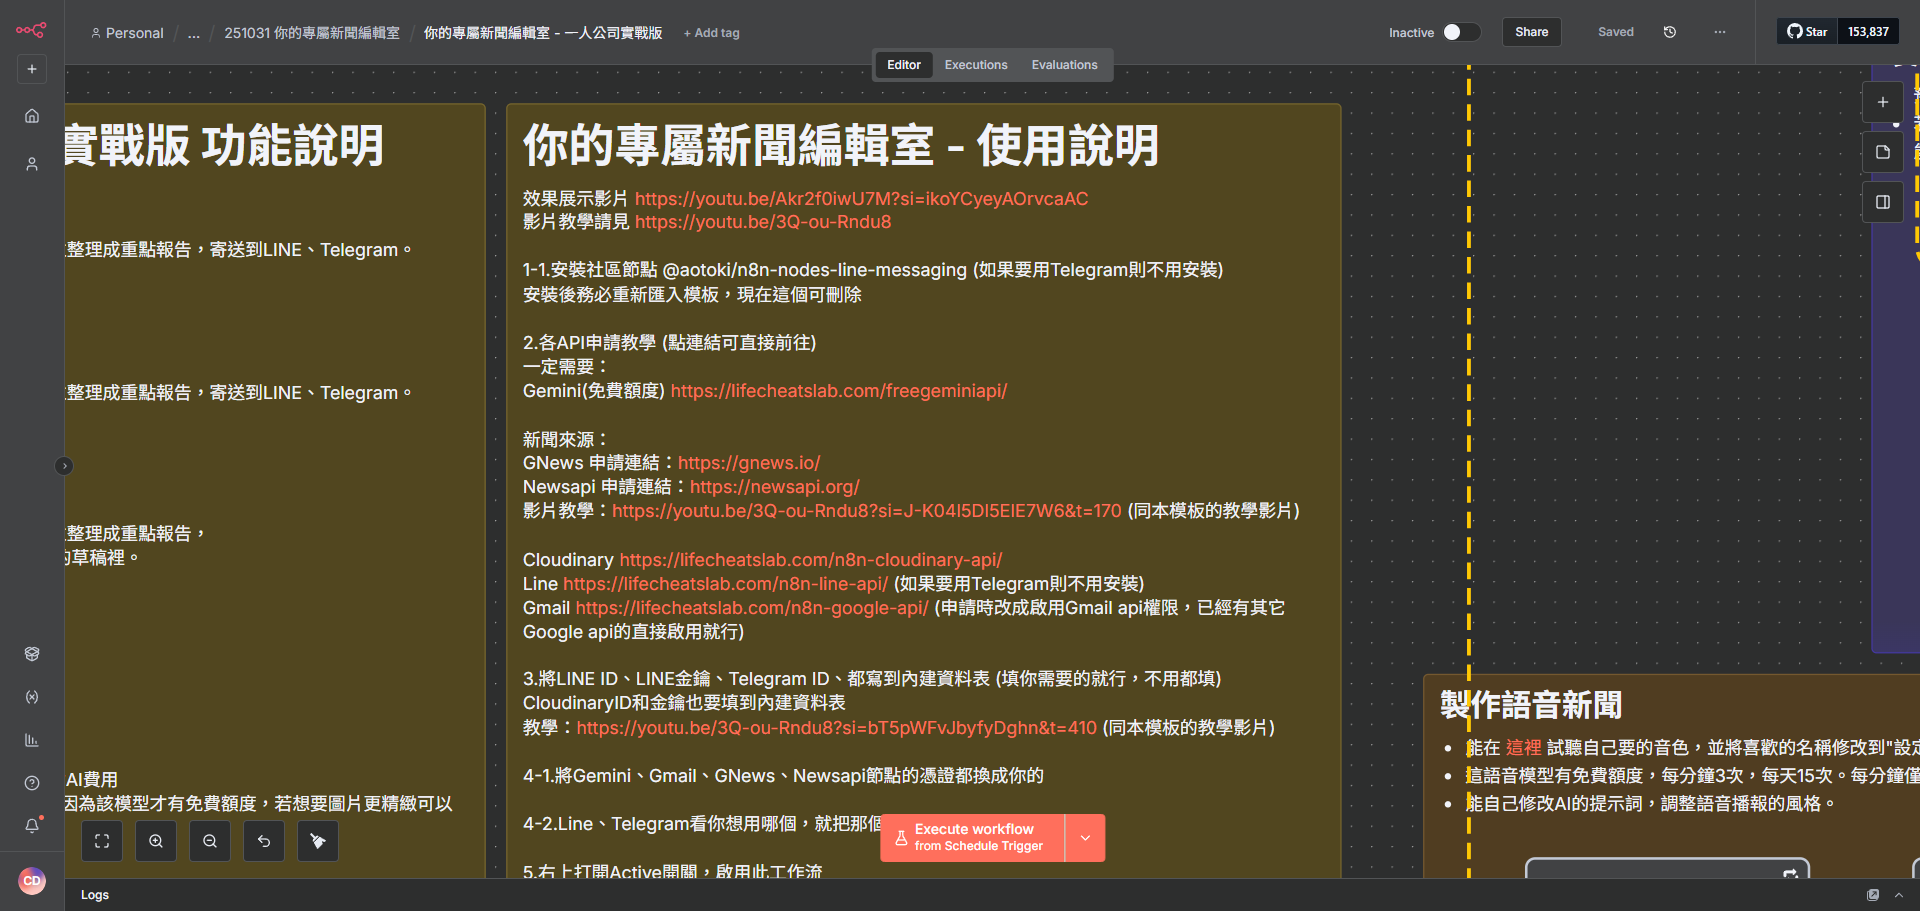Open the Evaluations tab

(x=1064, y=64)
